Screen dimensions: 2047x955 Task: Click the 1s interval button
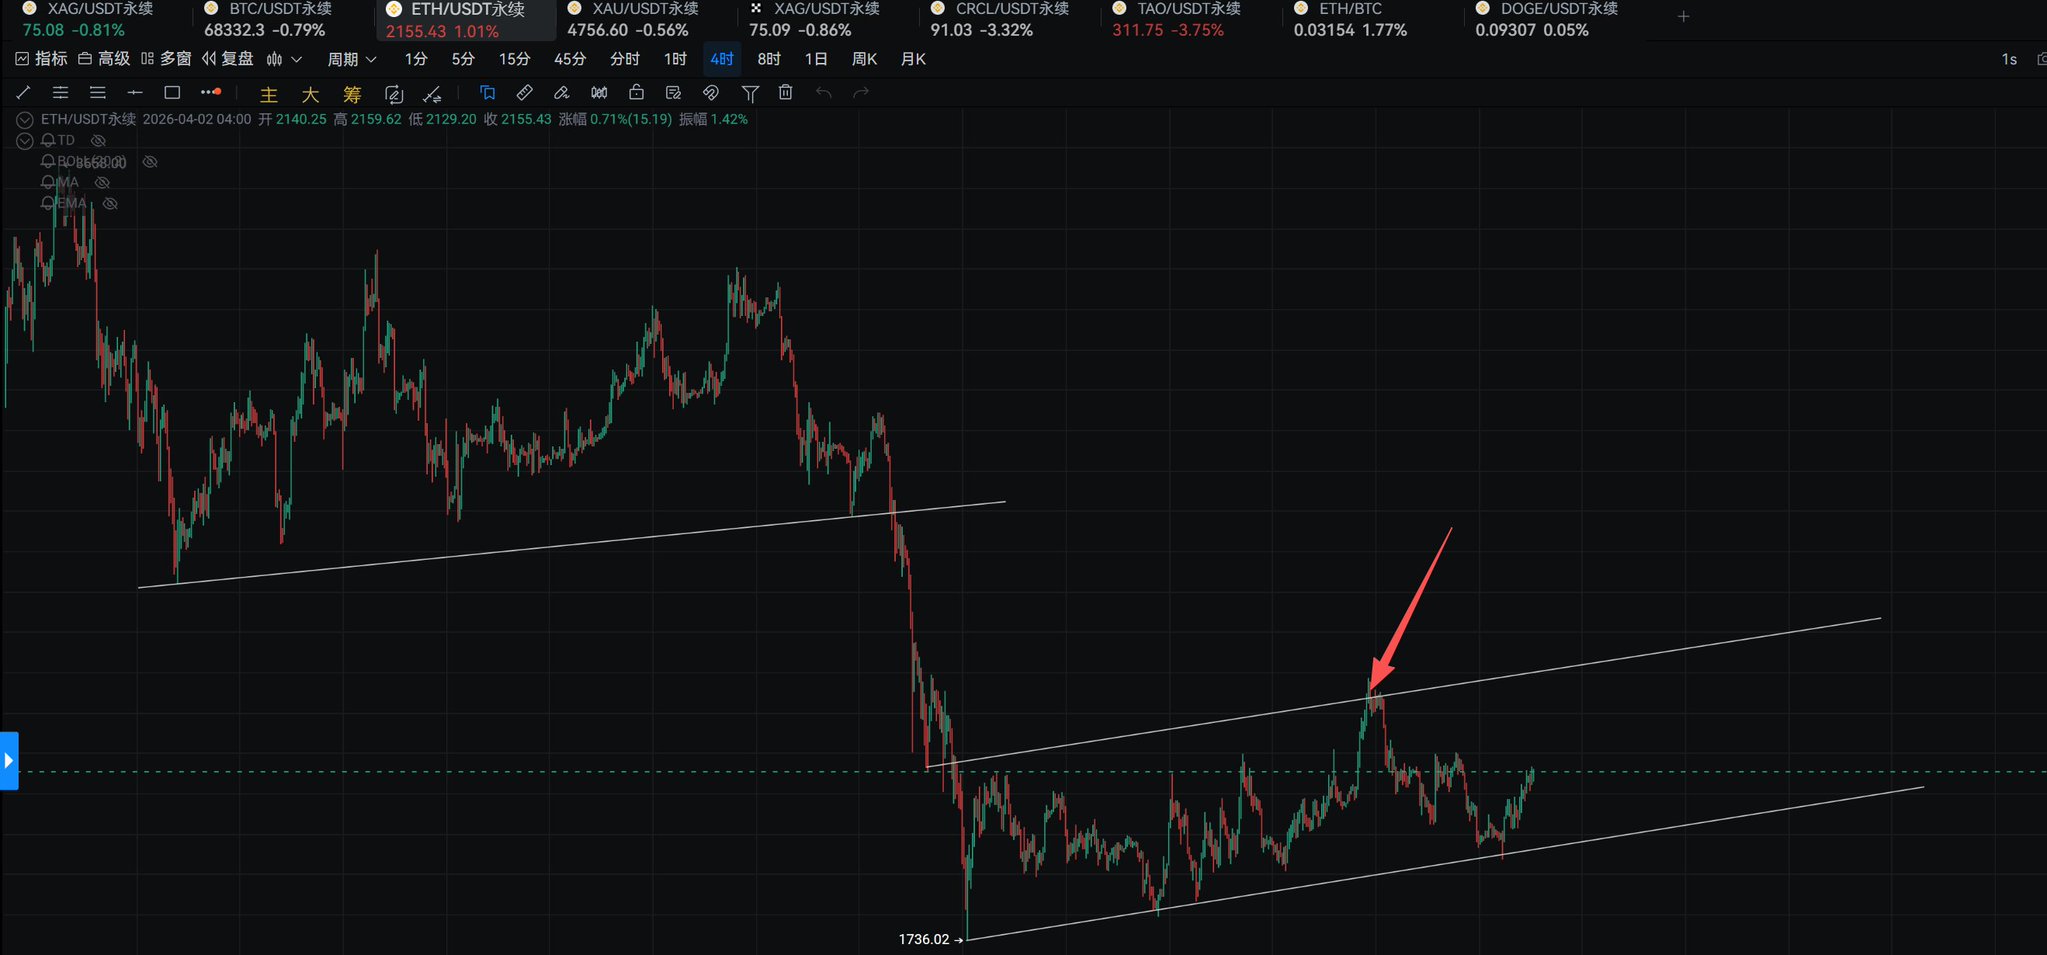click(2009, 60)
